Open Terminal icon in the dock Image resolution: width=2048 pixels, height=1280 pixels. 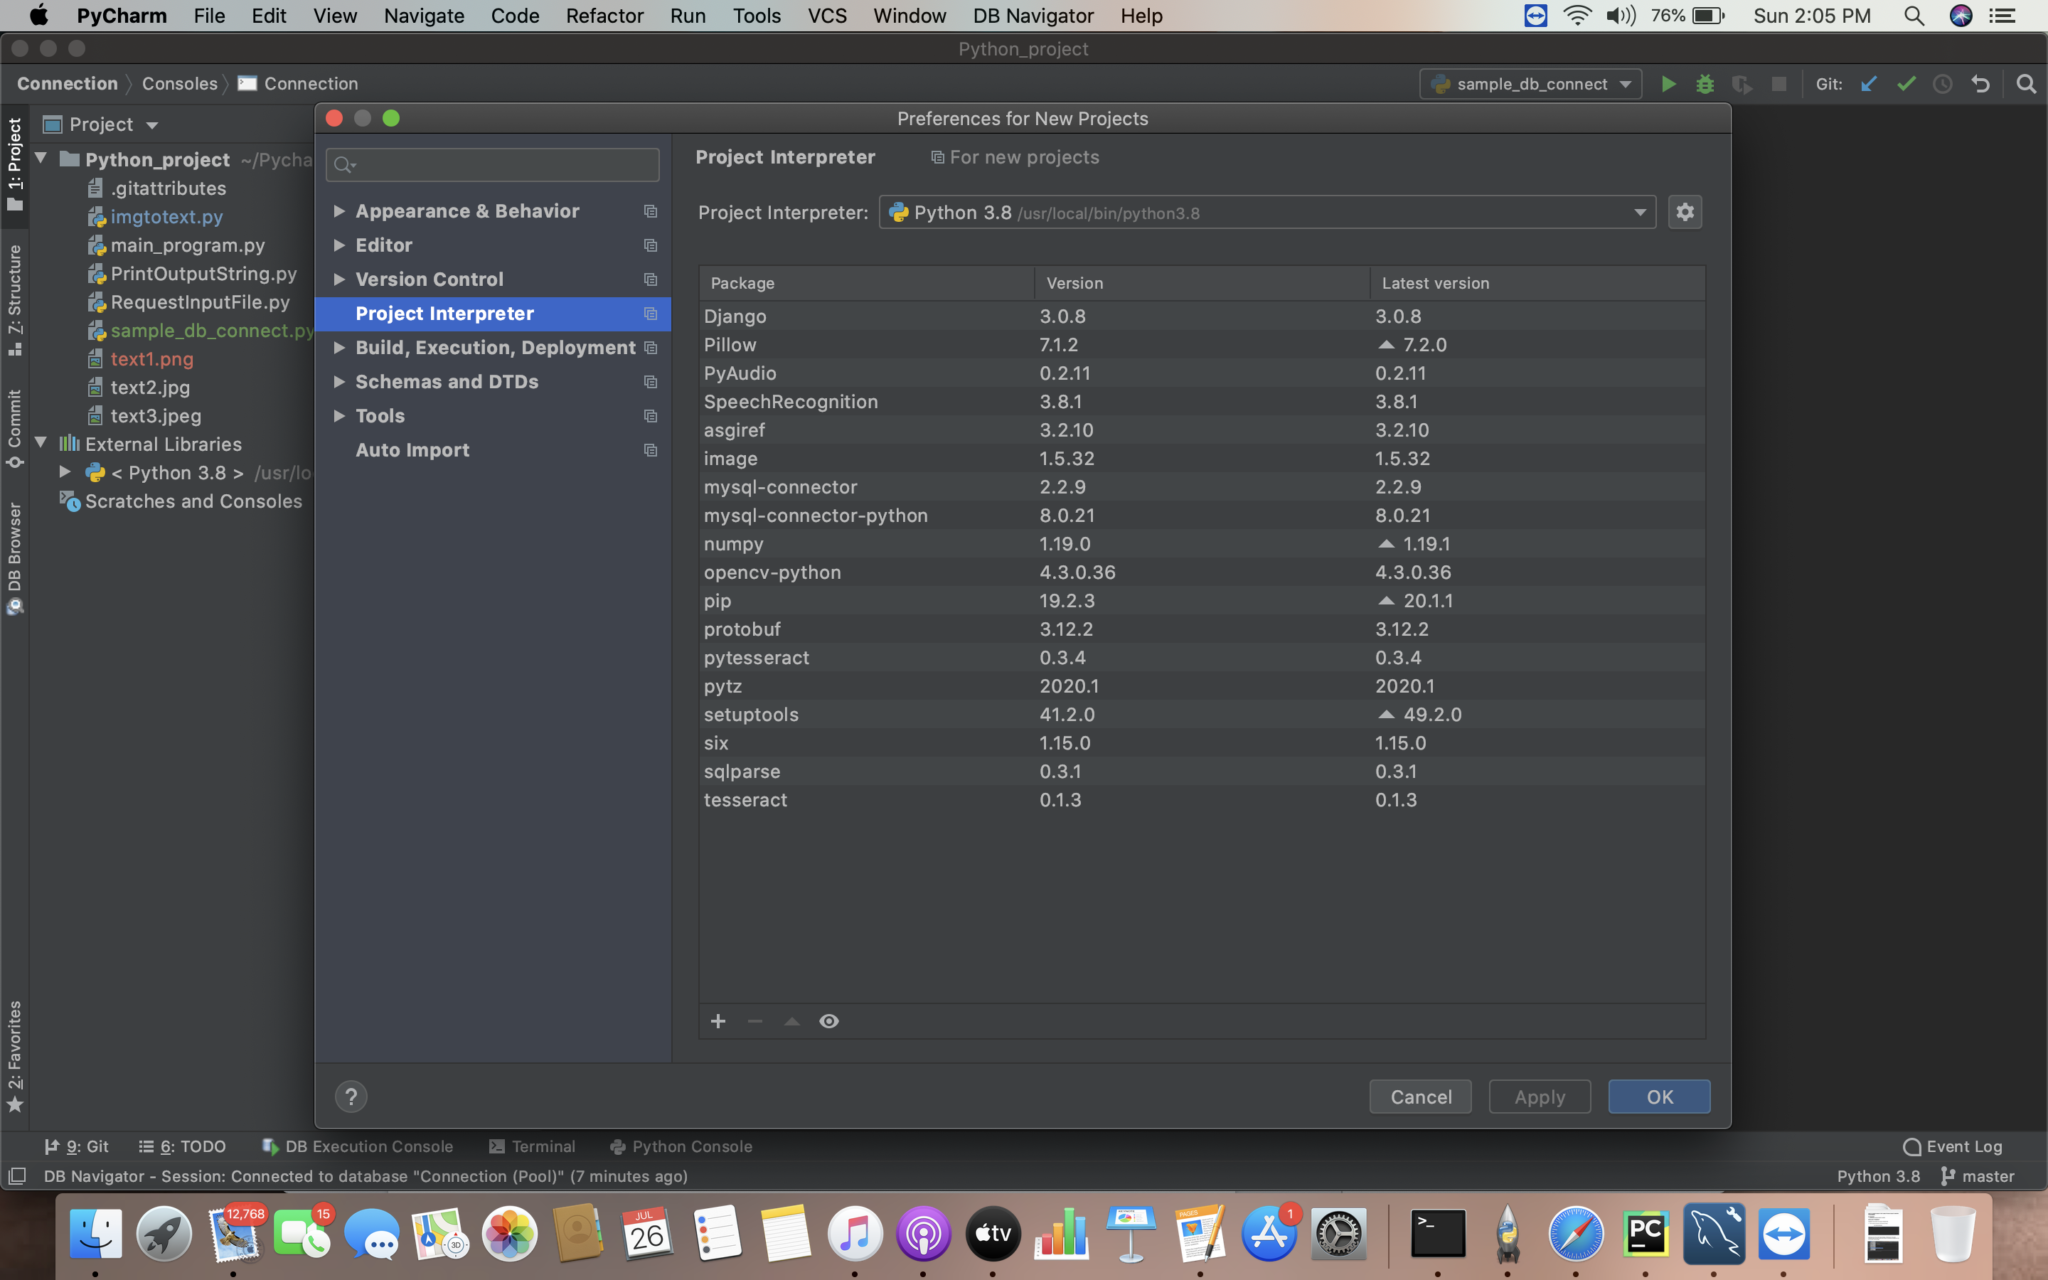pos(1438,1234)
